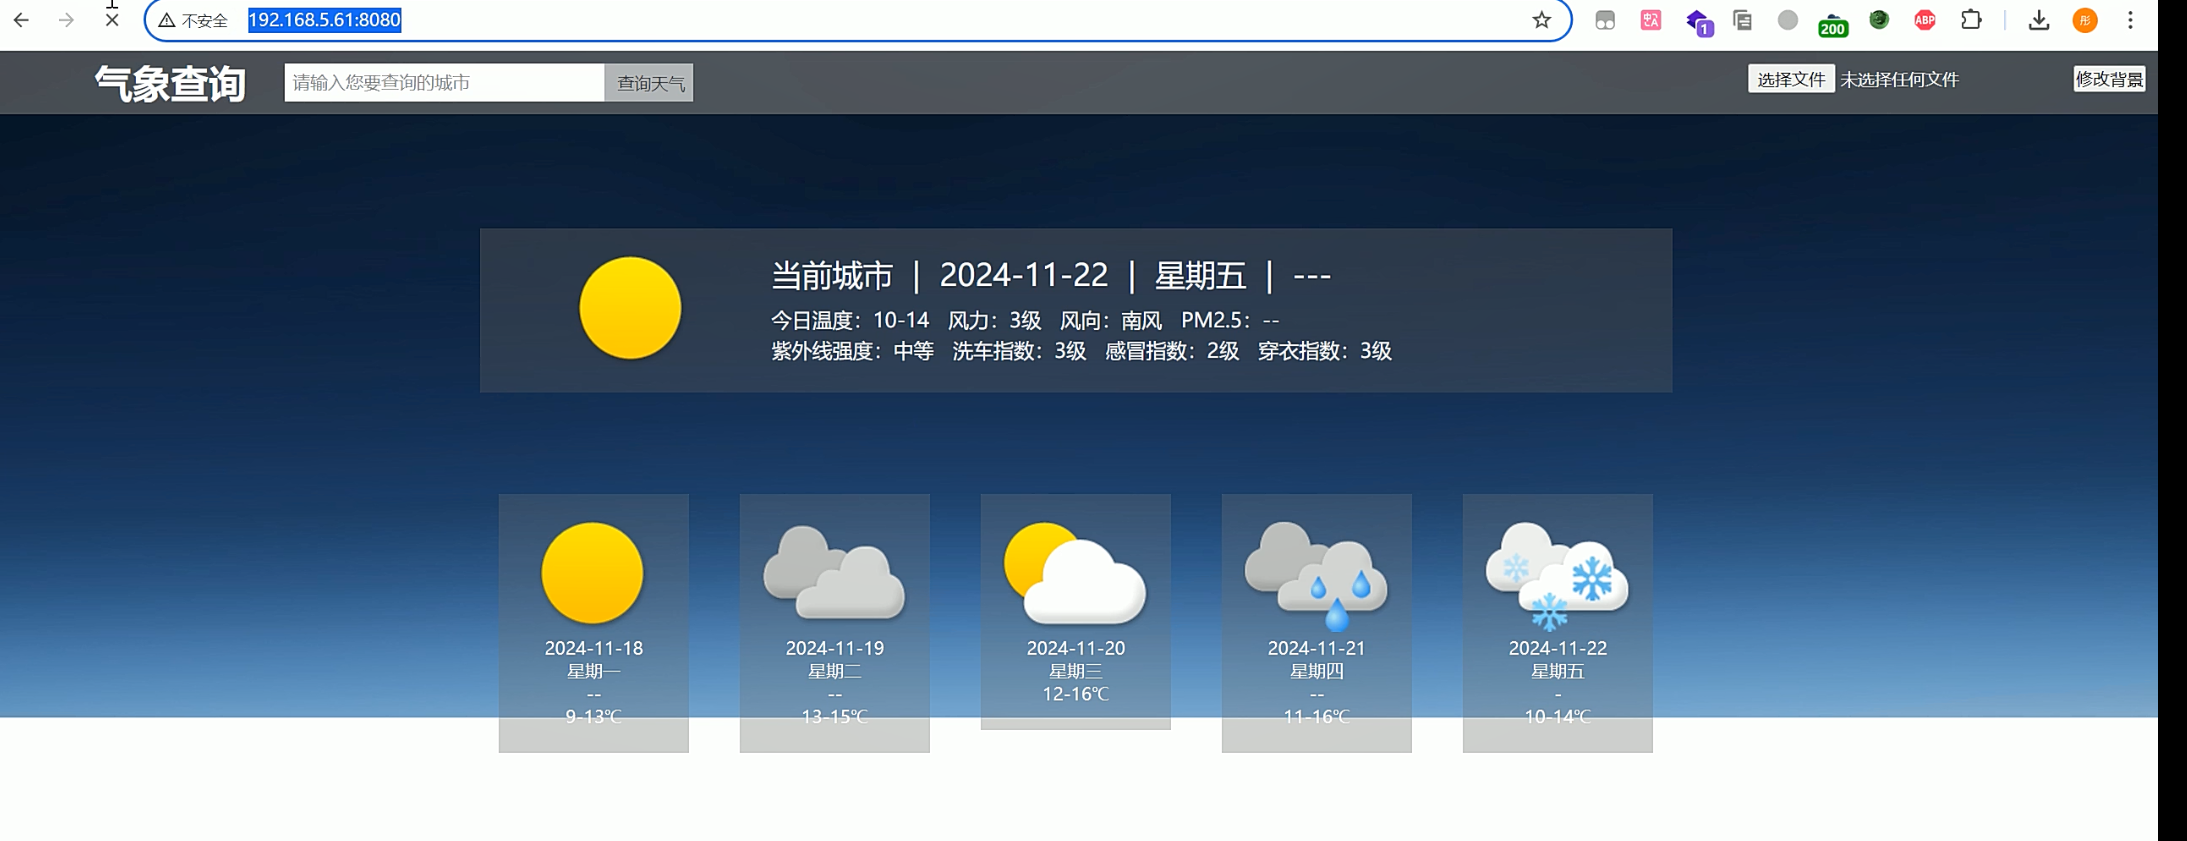Click the 查询天气 button
2187x841 pixels.
click(649, 83)
